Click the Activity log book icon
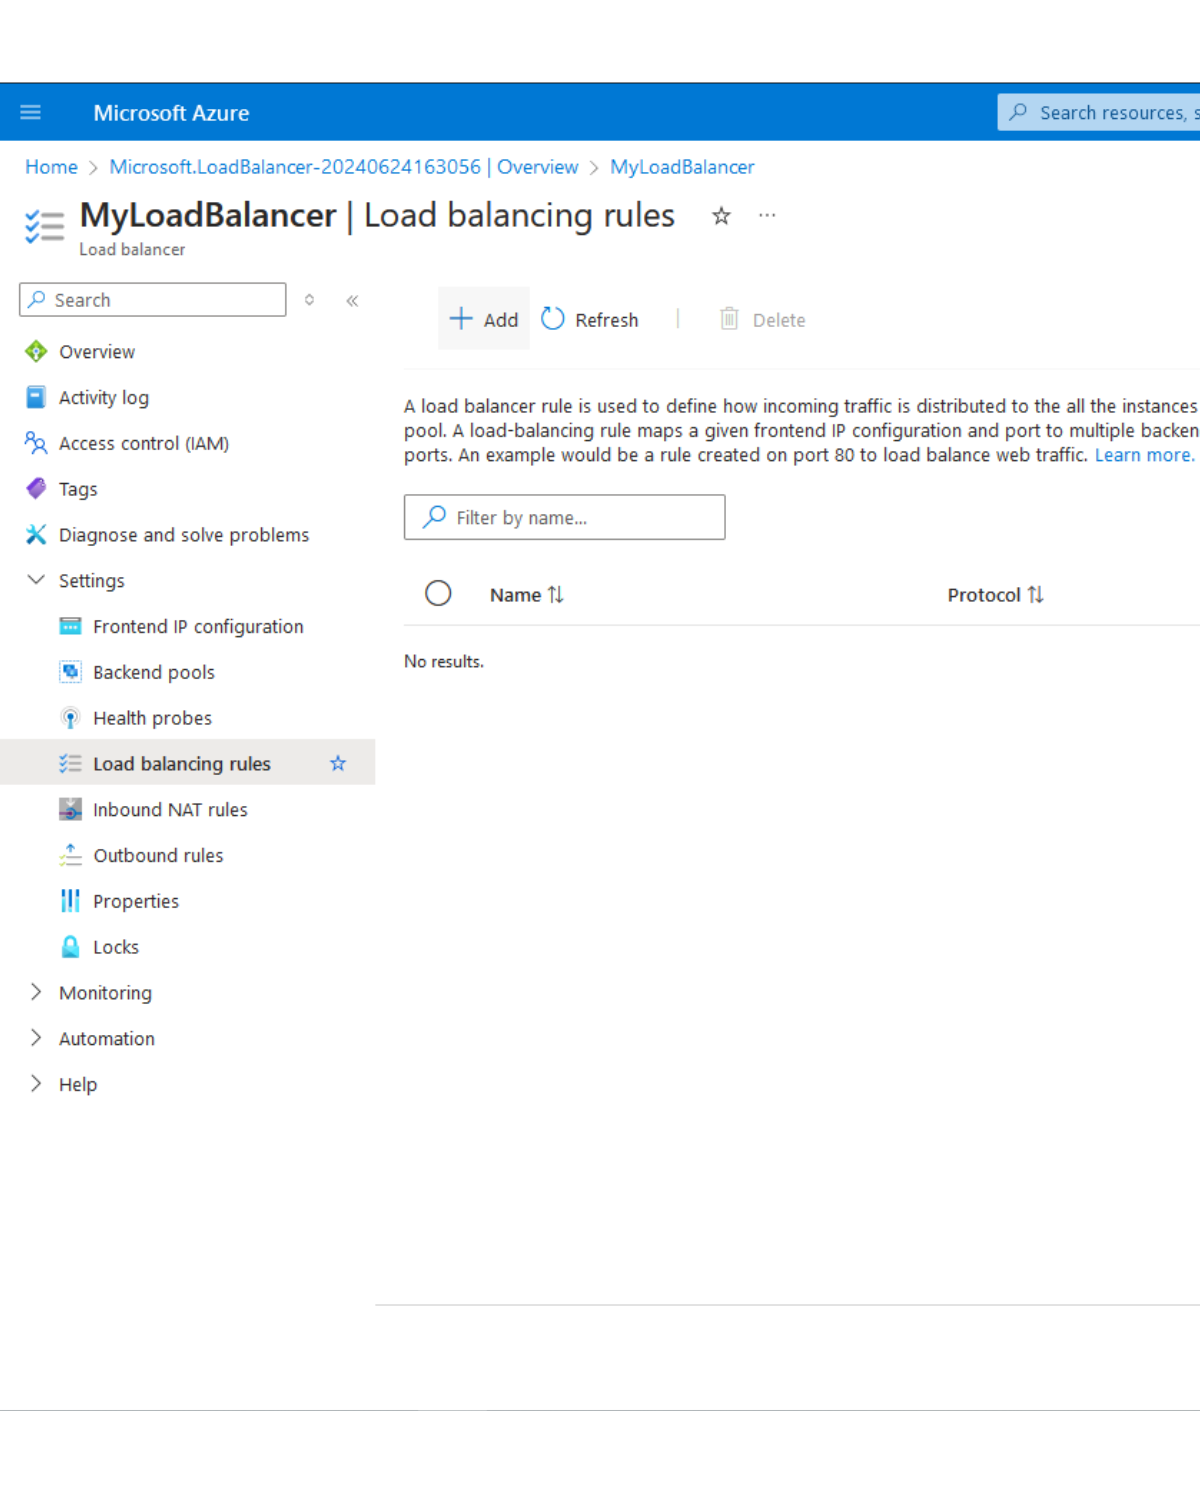 36,397
